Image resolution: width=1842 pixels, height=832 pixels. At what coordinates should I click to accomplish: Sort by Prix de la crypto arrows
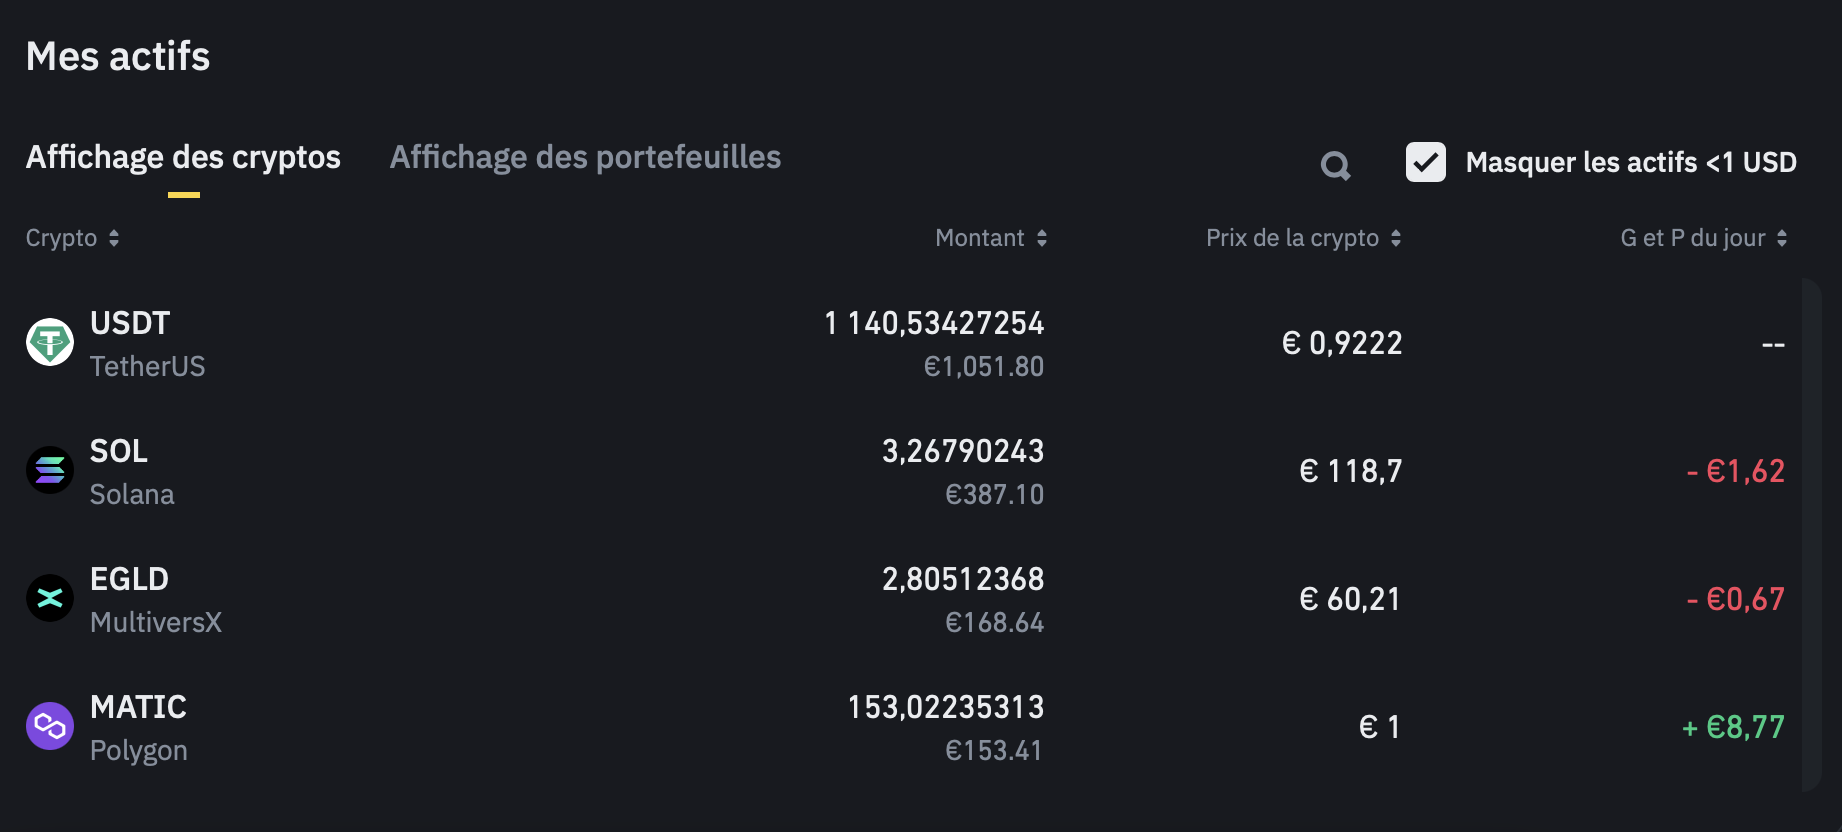coord(1396,238)
